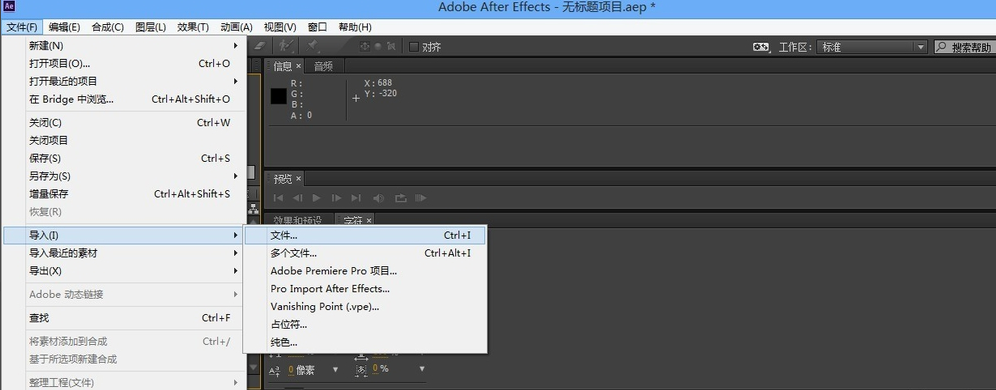The height and width of the screenshot is (390, 996).
Task: Start playback with the play button
Action: click(316, 198)
